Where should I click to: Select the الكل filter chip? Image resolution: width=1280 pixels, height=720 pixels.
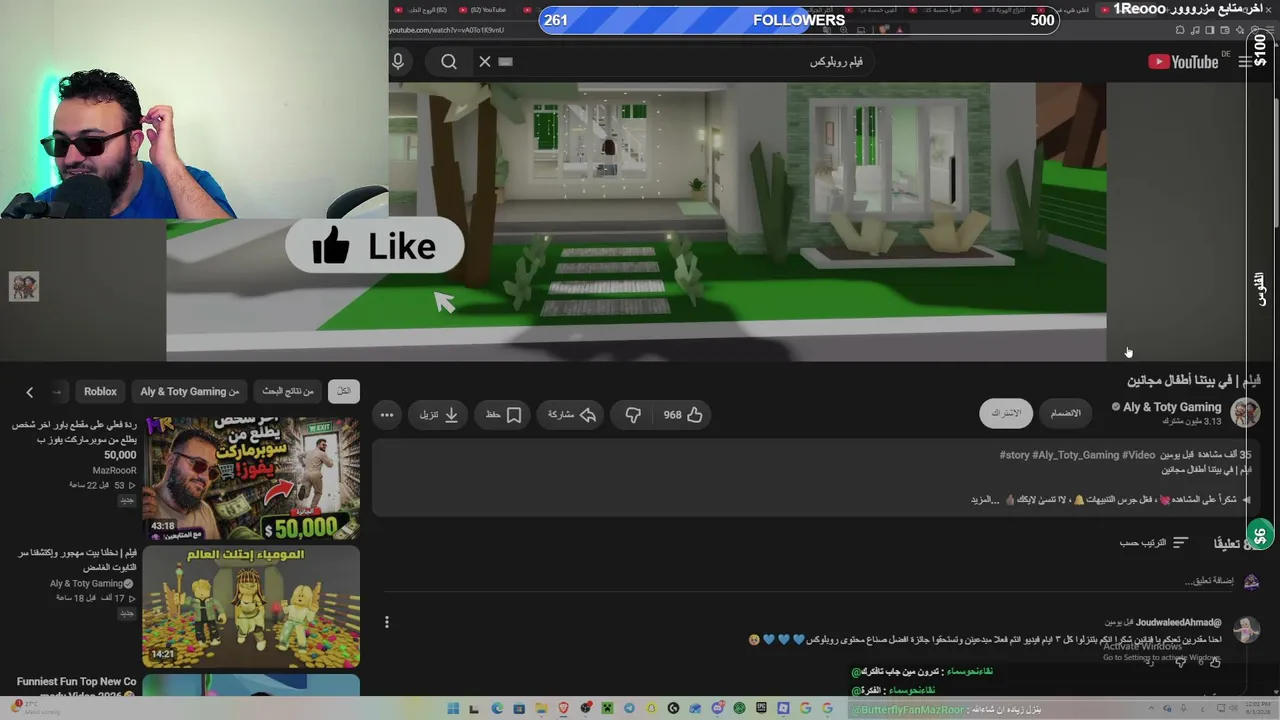point(344,391)
